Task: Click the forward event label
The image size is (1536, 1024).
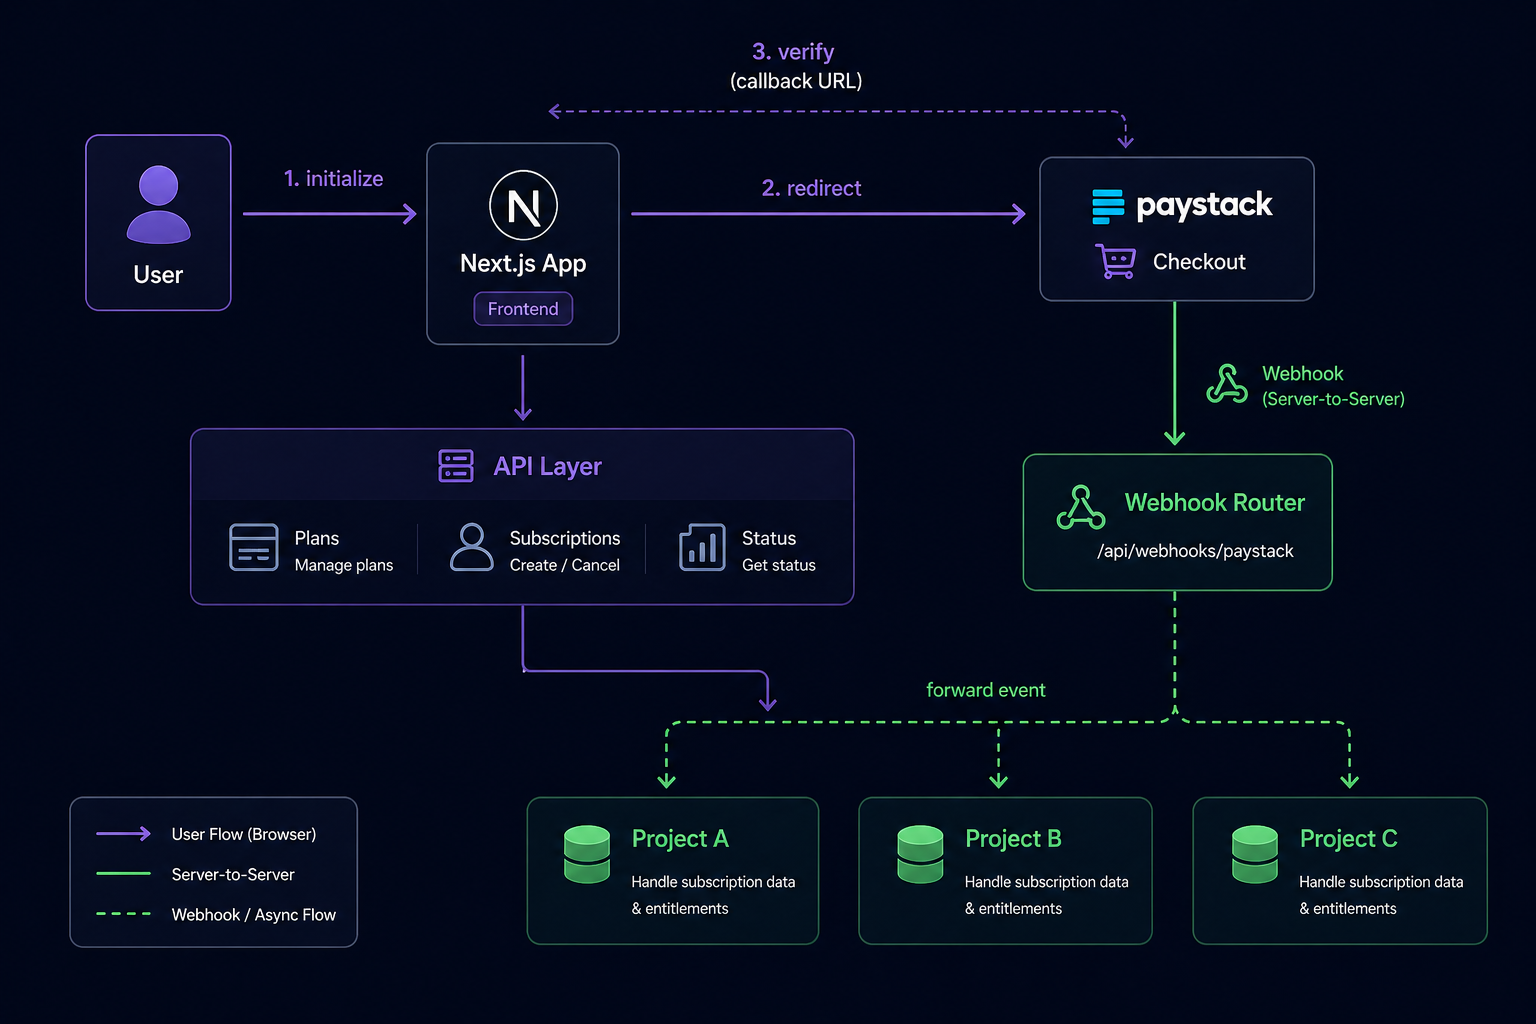Action: click(986, 690)
